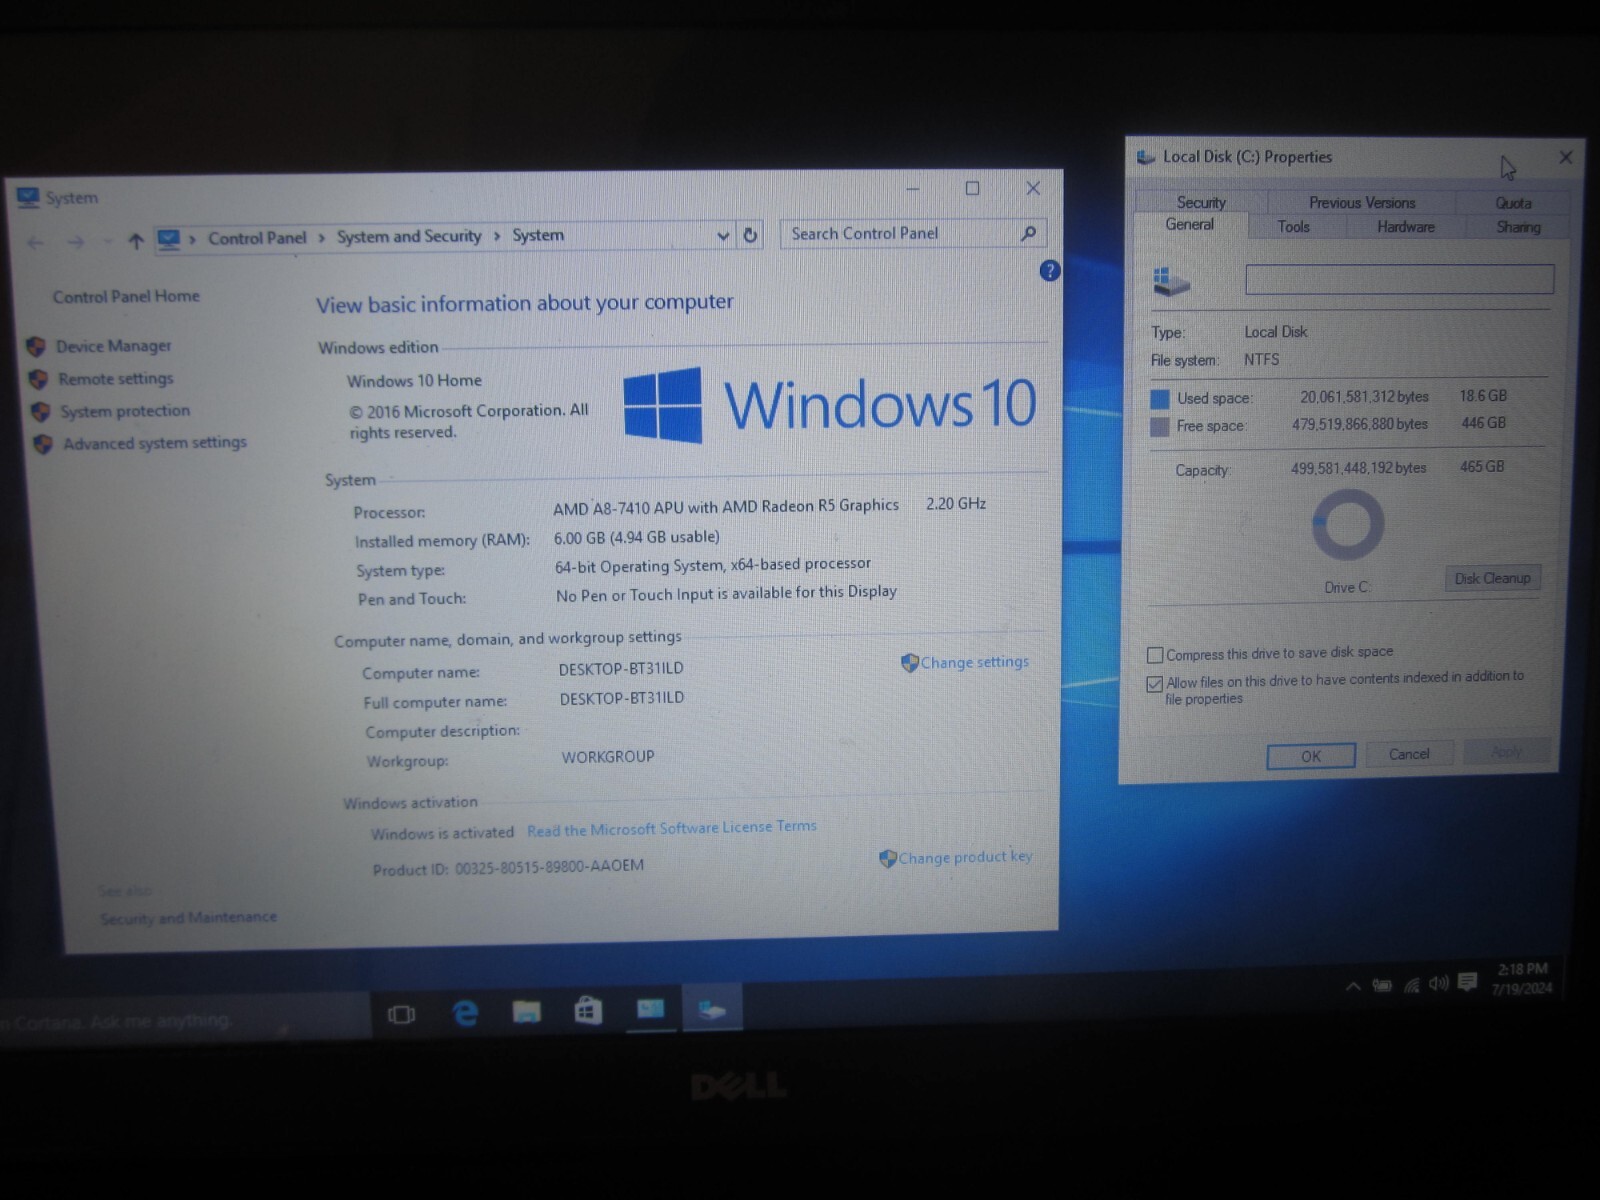Open Advanced system settings
The image size is (1600, 1200).
(154, 443)
